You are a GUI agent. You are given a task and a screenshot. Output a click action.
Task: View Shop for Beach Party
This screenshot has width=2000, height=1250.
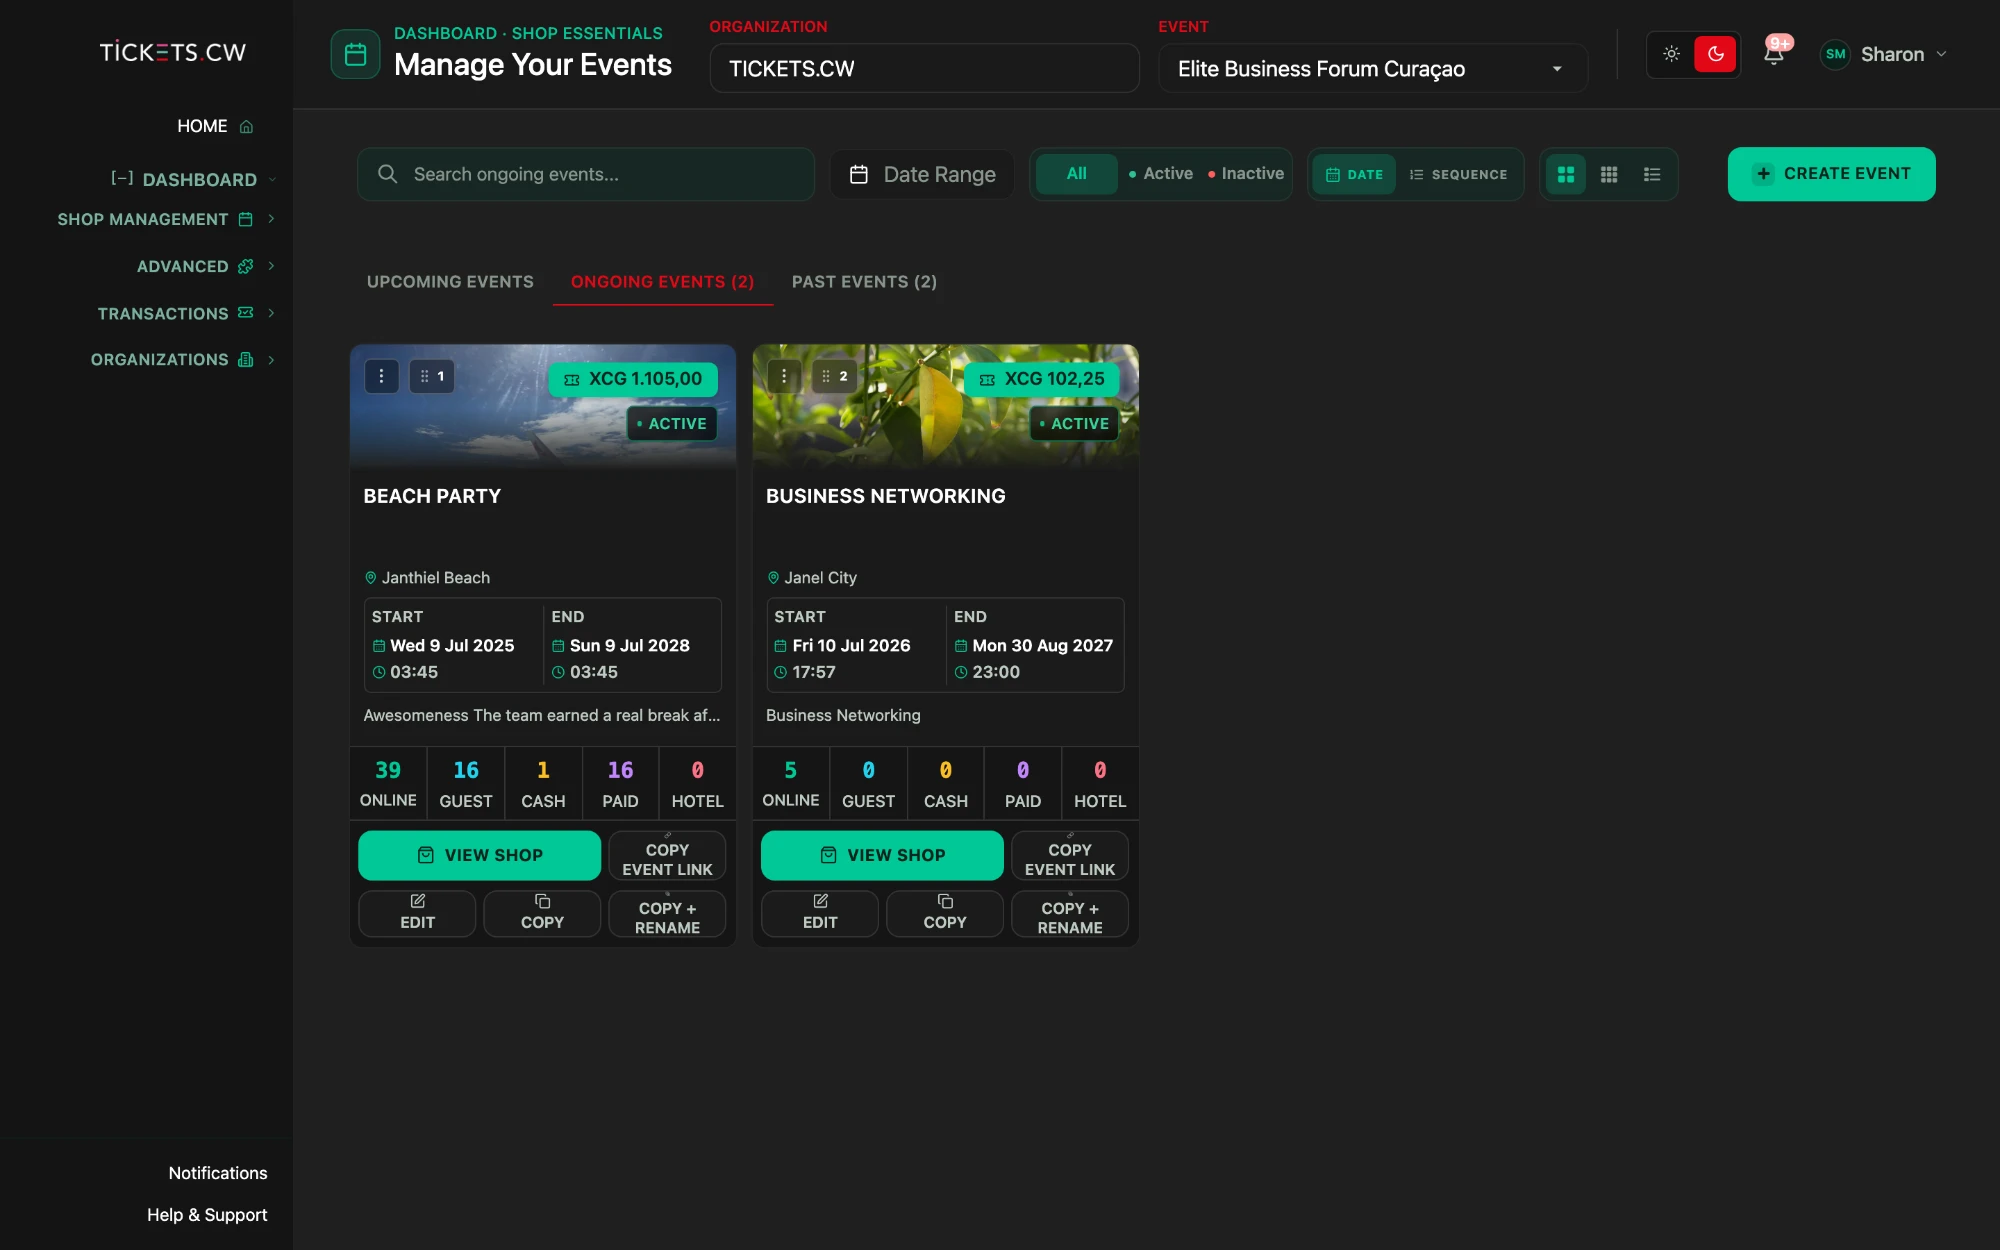[x=480, y=855]
